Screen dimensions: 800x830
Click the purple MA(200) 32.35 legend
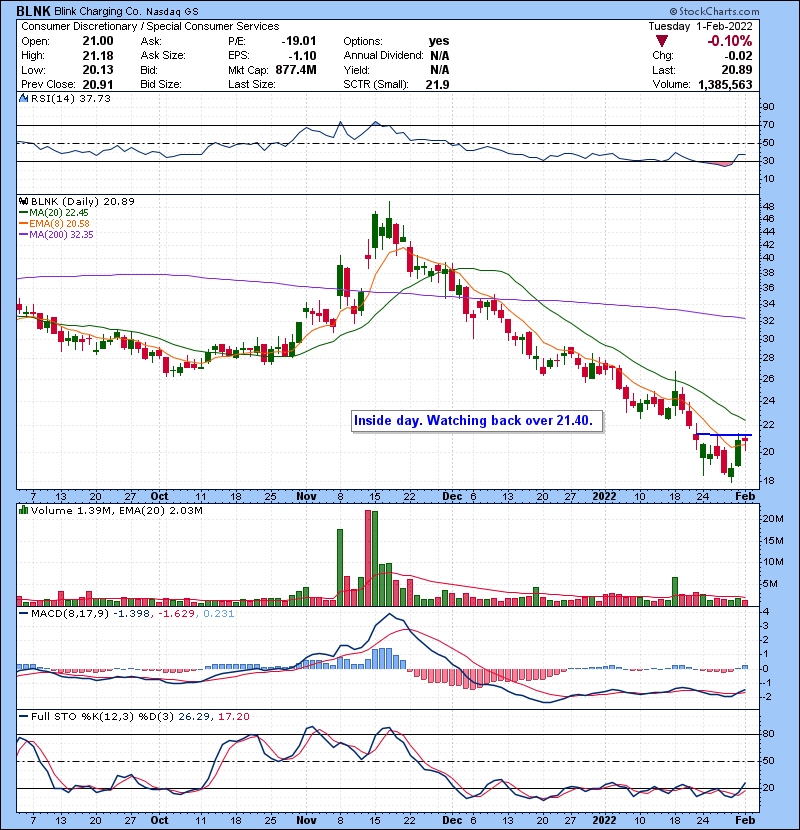56,234
